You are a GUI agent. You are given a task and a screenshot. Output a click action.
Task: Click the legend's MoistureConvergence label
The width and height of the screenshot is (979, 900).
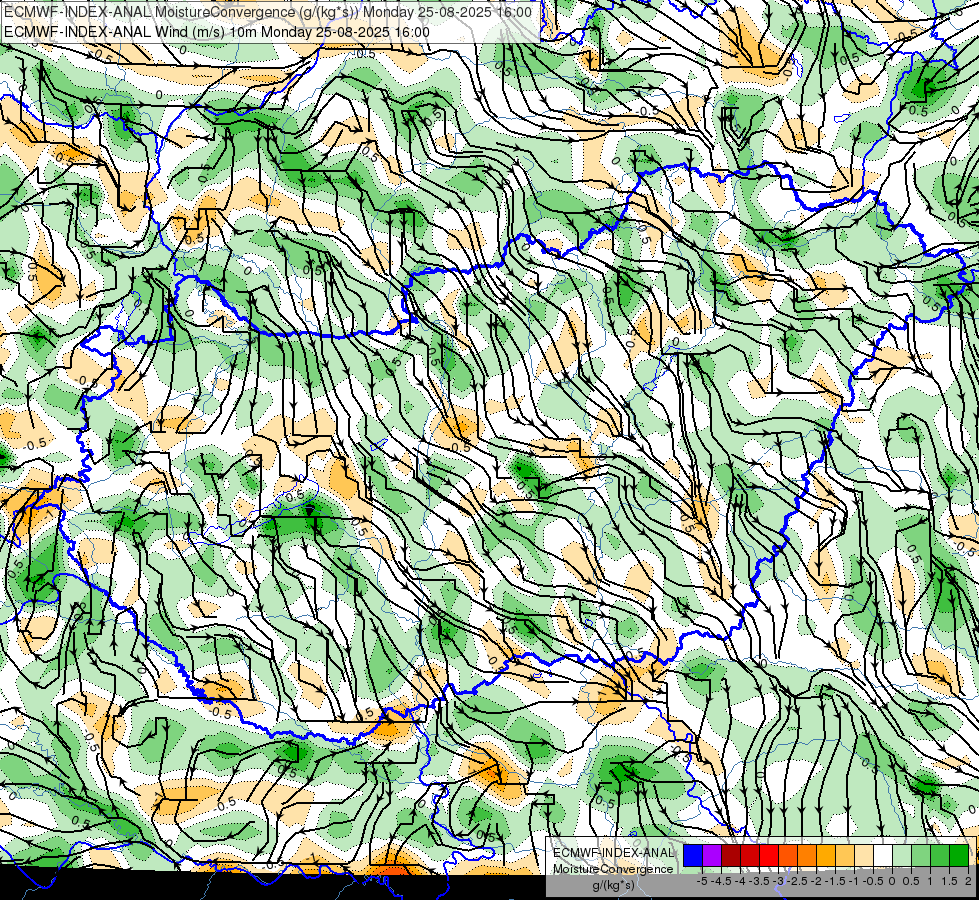tap(613, 869)
